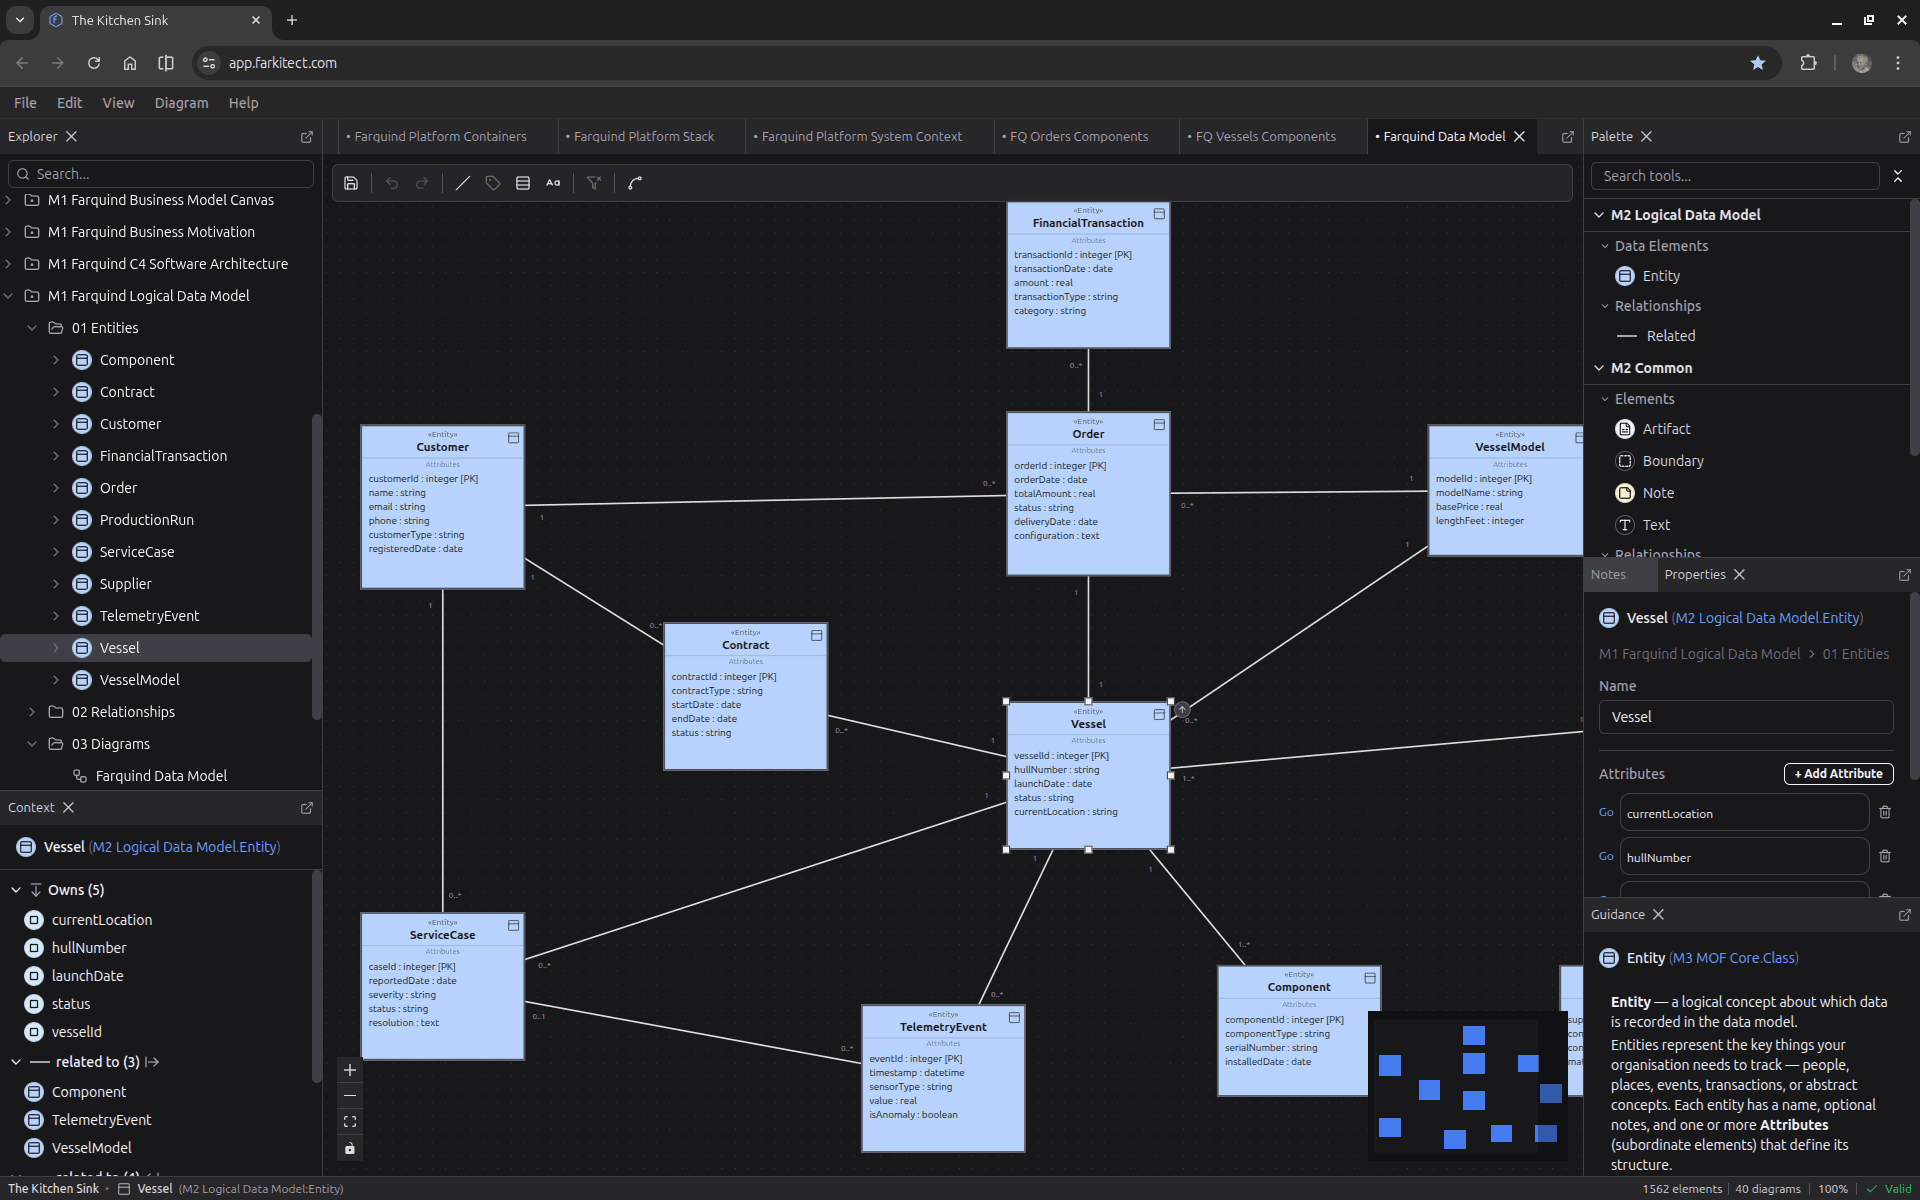Choose the Text tool in the Palette
The width and height of the screenshot is (1920, 1200).
pos(1655,525)
